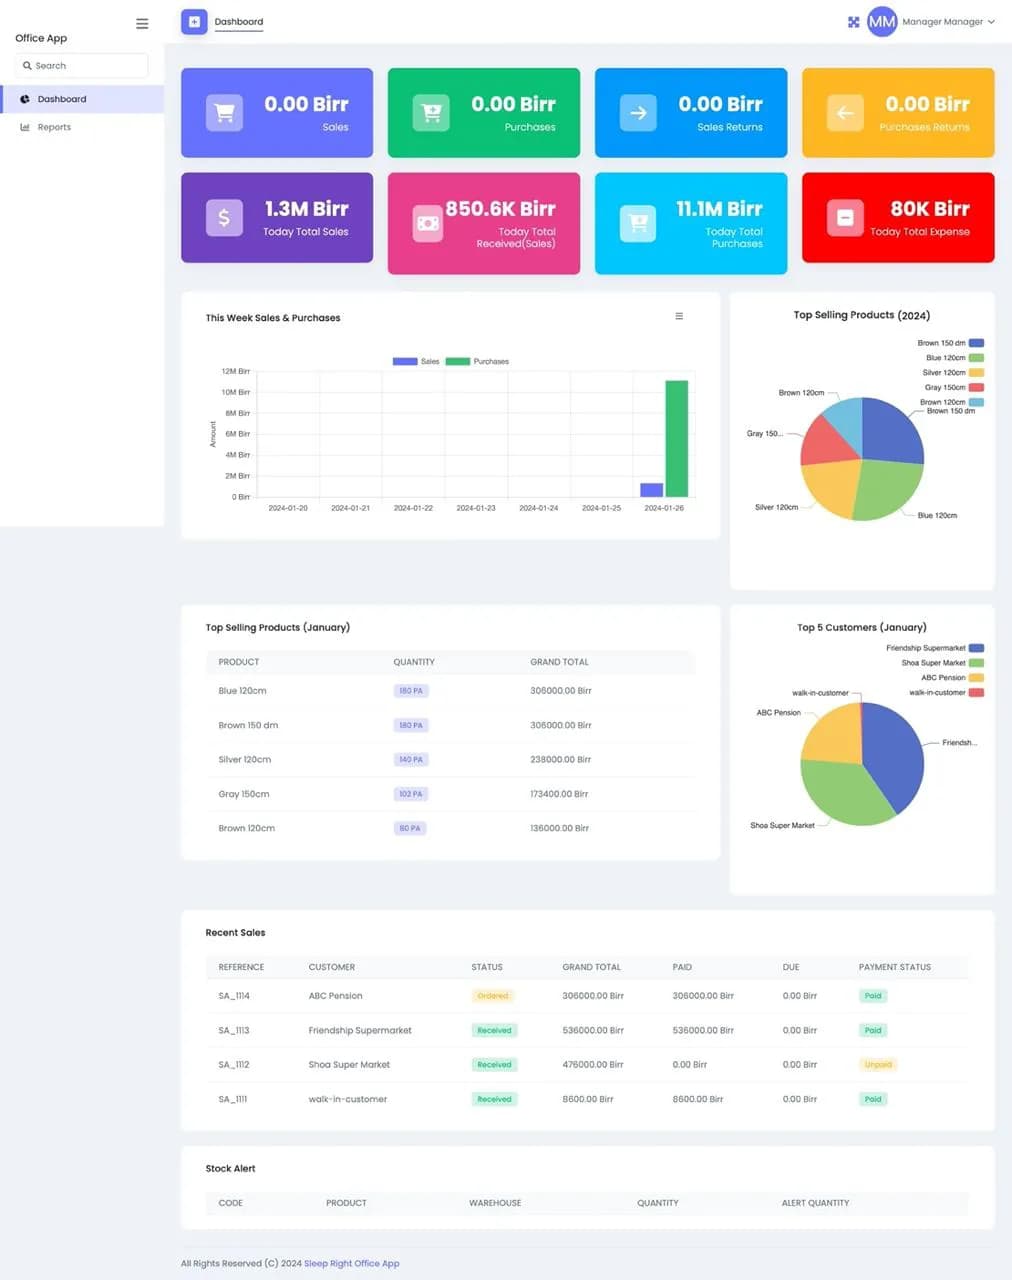Toggle fullscreen icon beside user avatar
This screenshot has width=1012, height=1280.
(853, 22)
